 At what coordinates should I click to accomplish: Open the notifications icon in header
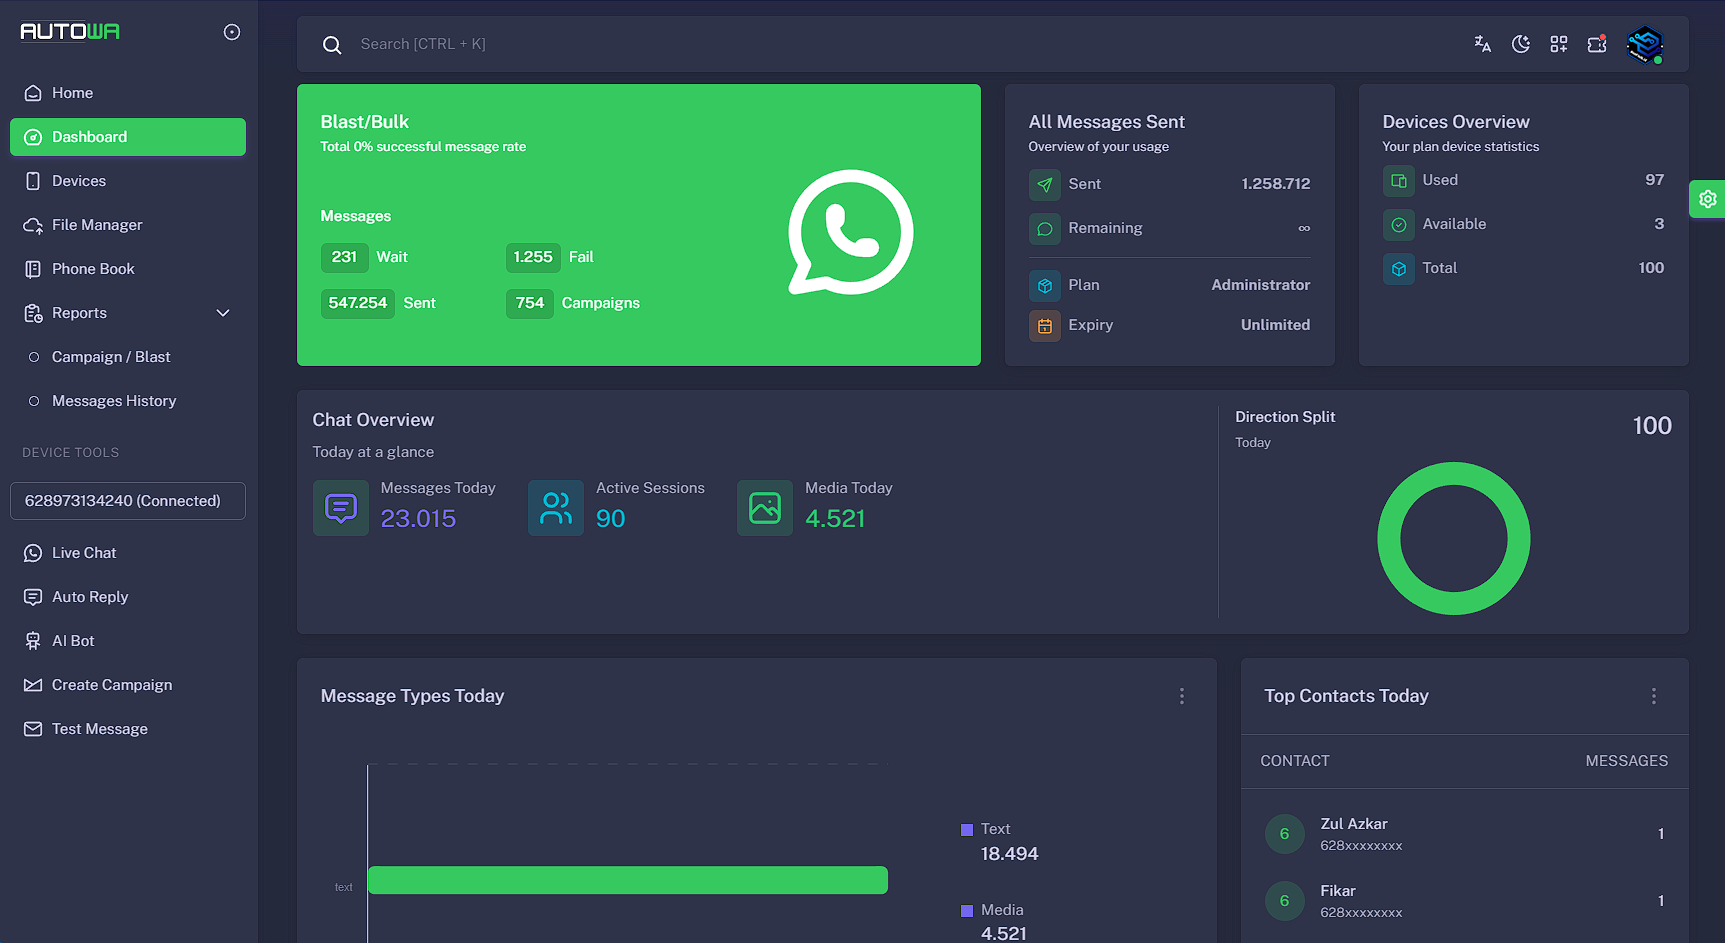click(x=1597, y=44)
